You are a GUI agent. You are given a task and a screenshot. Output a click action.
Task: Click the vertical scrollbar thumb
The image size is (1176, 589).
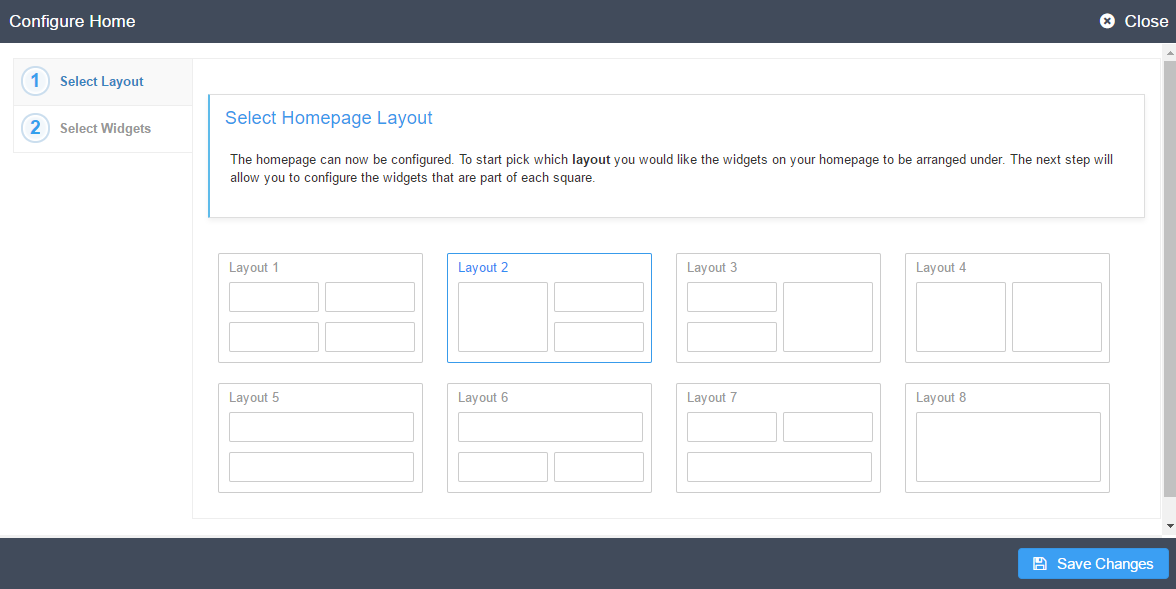(x=1169, y=278)
